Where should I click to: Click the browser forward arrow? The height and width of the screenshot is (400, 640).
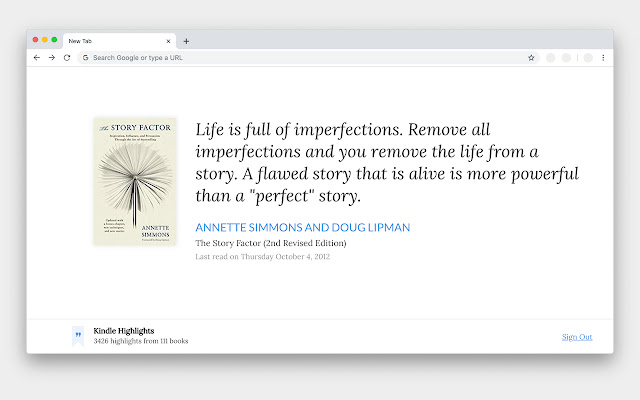pos(51,58)
